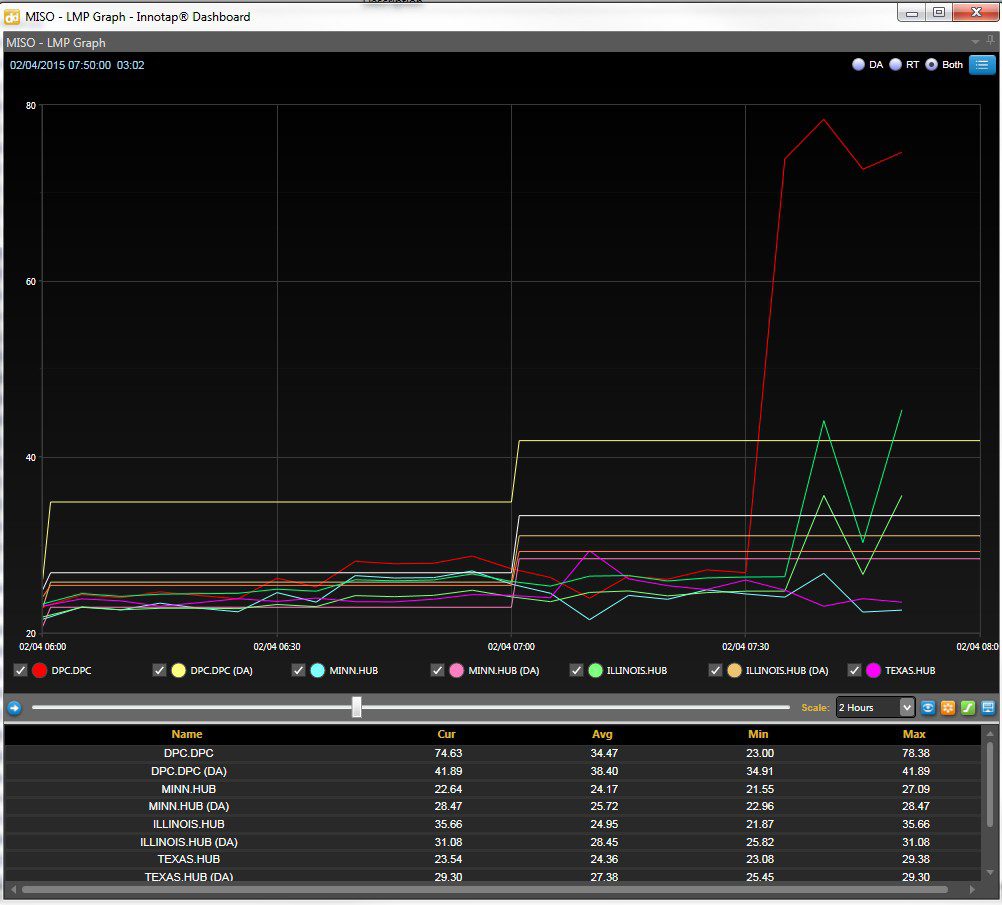Toggle the MINN.HUB (DA) series checkbox

pos(437,670)
